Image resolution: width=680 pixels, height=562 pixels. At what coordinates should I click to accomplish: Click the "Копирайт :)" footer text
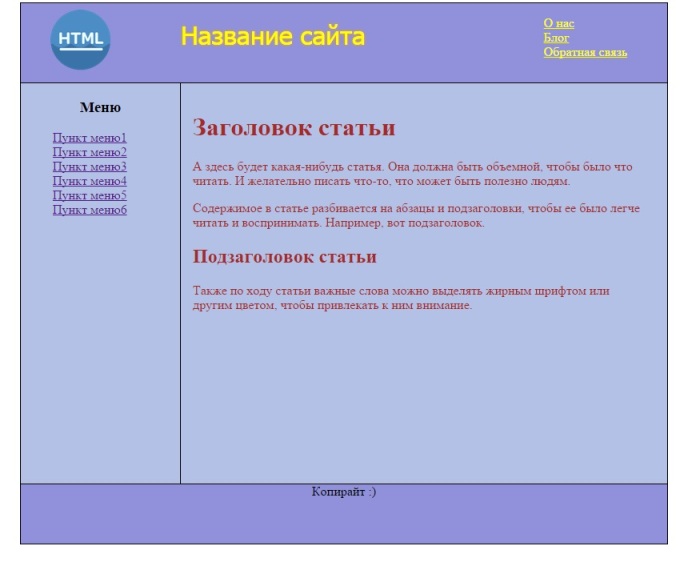(x=344, y=492)
